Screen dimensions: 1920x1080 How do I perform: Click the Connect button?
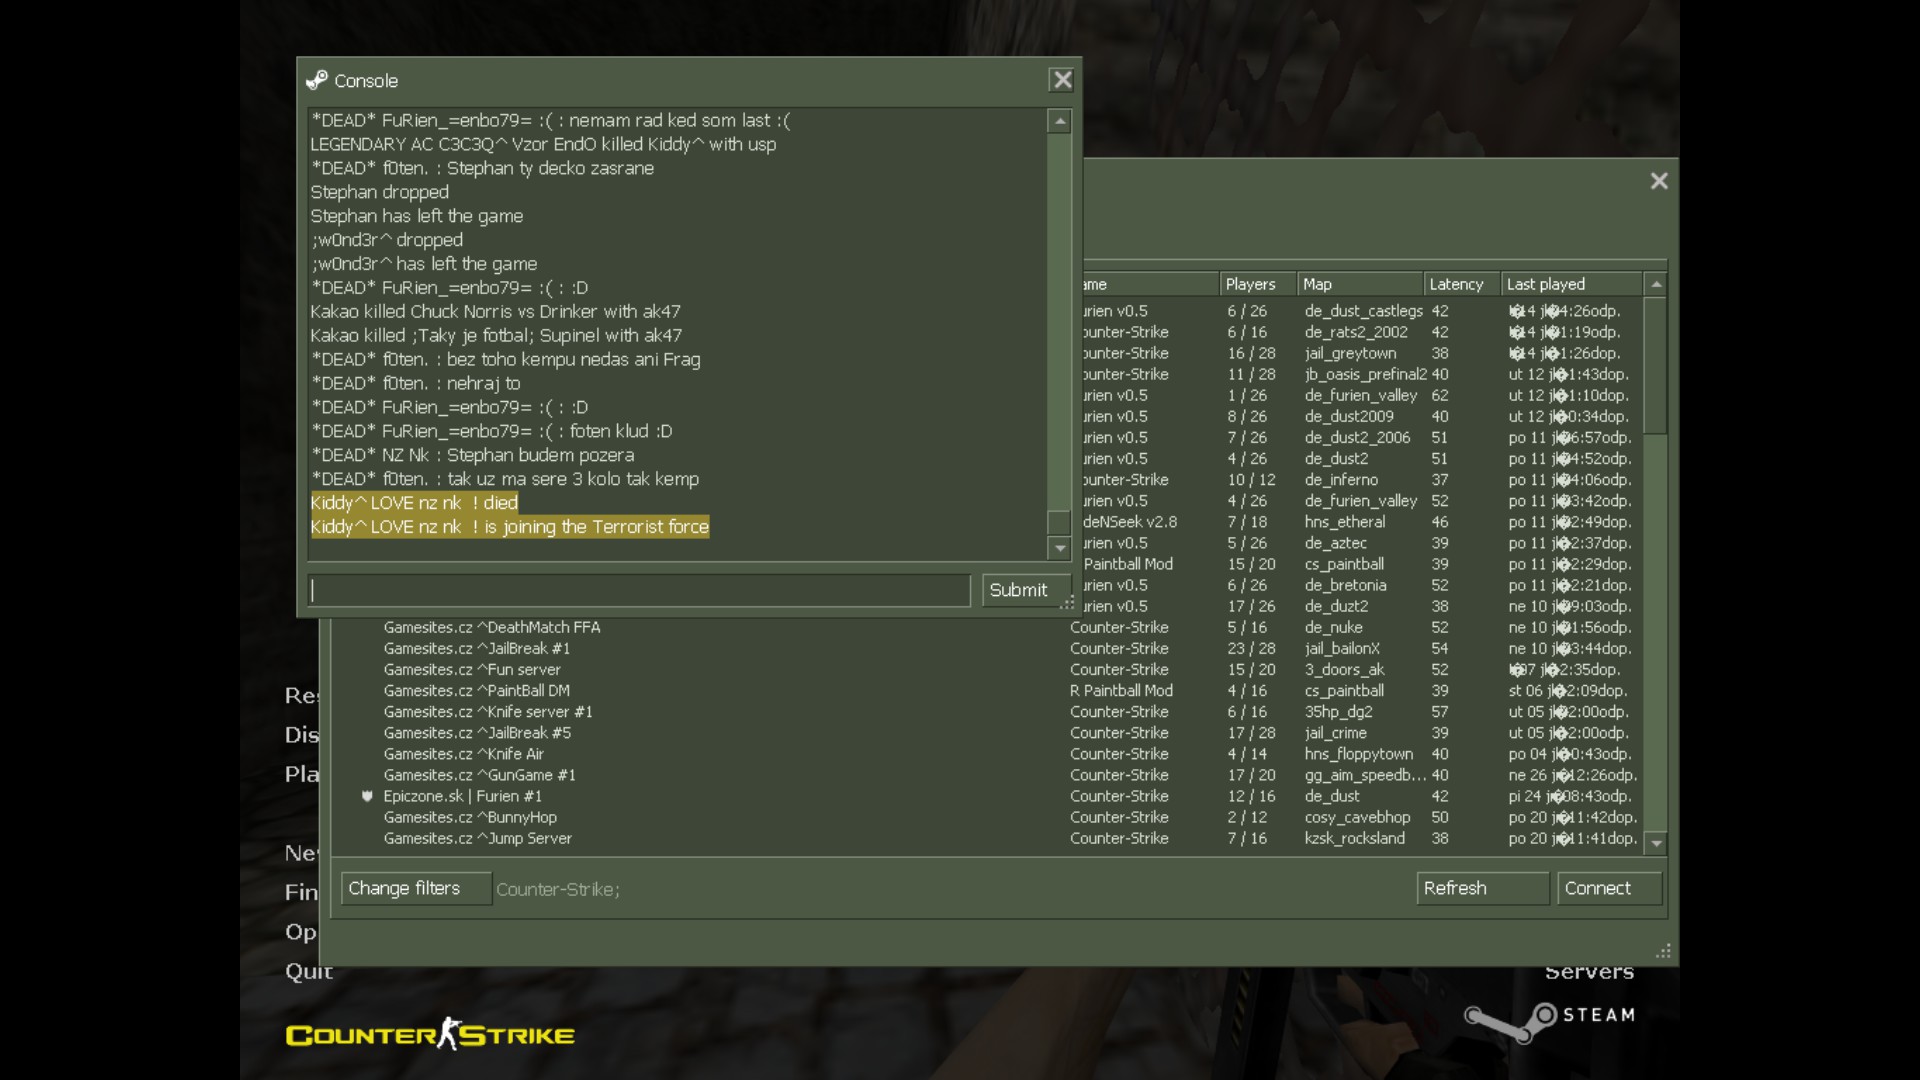[x=1608, y=888]
